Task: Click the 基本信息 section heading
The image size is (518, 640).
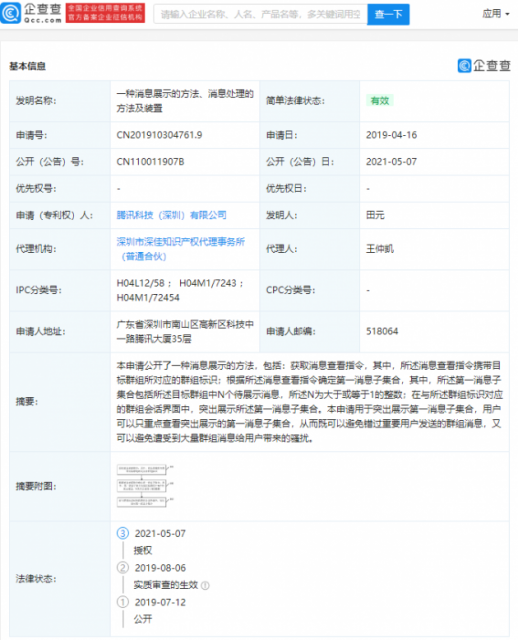Action: pyautogui.click(x=27, y=66)
